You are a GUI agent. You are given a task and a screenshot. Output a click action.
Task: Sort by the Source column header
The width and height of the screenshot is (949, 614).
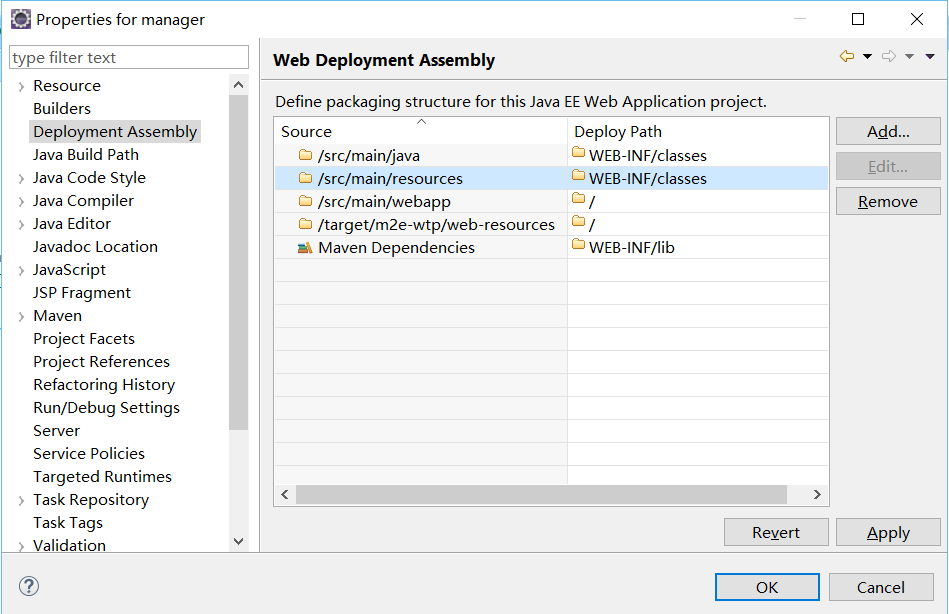pos(421,131)
